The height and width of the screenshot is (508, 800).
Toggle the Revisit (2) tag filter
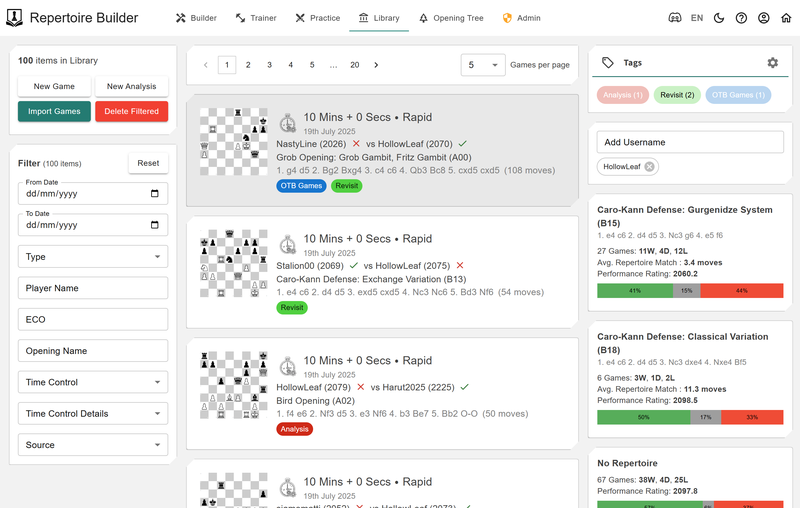pyautogui.click(x=677, y=95)
